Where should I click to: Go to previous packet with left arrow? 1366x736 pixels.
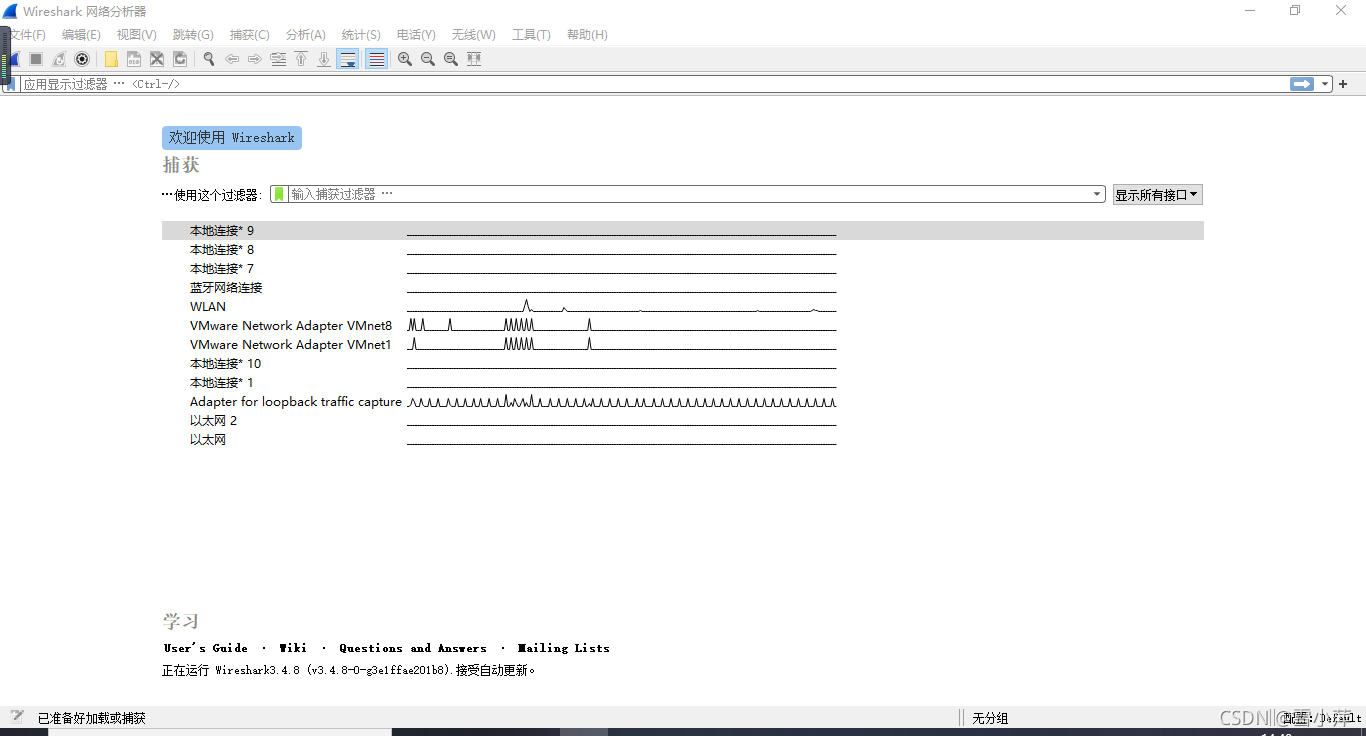(x=232, y=59)
